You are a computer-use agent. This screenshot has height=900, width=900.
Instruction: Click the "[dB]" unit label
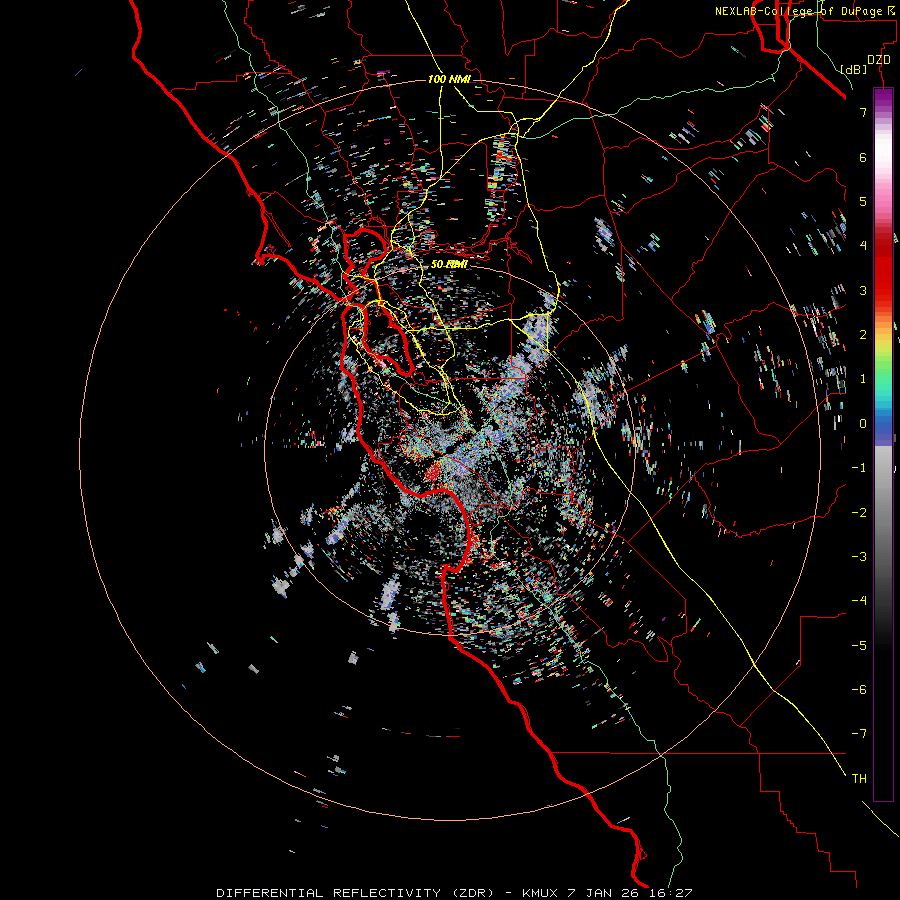854,69
